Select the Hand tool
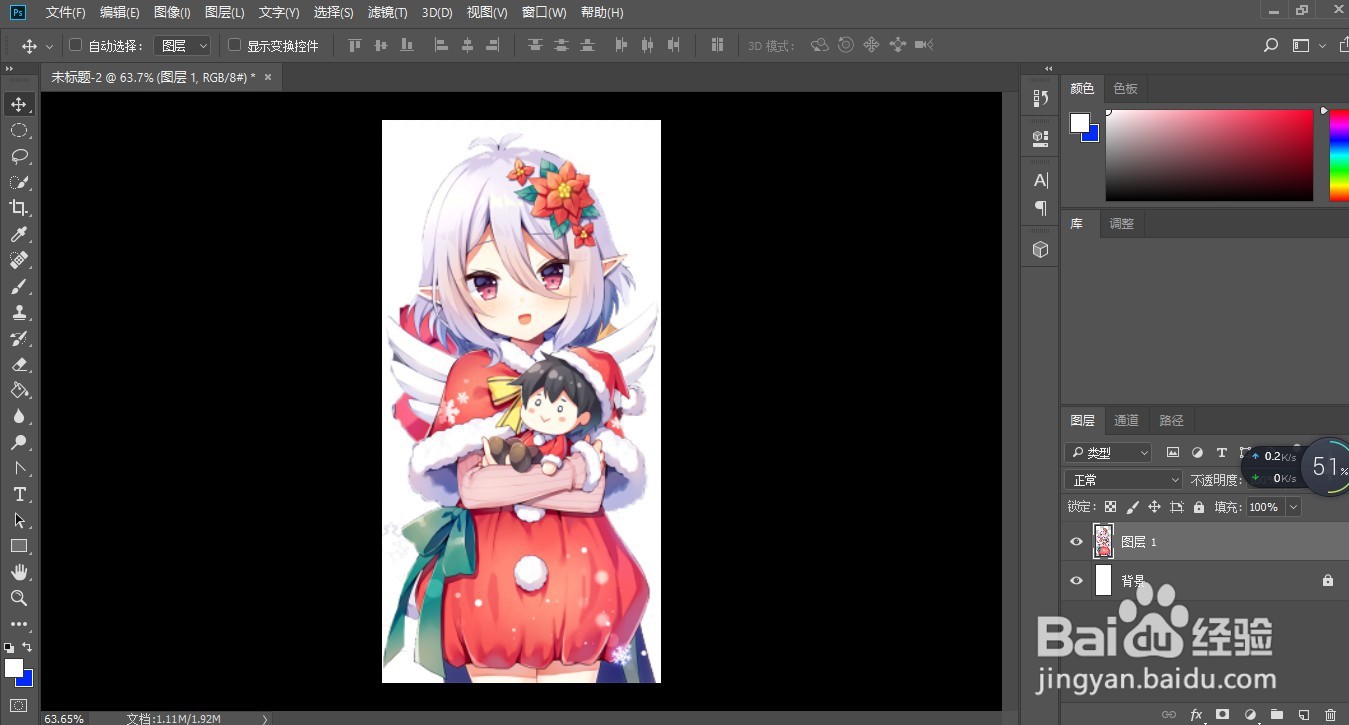1349x725 pixels. point(19,572)
